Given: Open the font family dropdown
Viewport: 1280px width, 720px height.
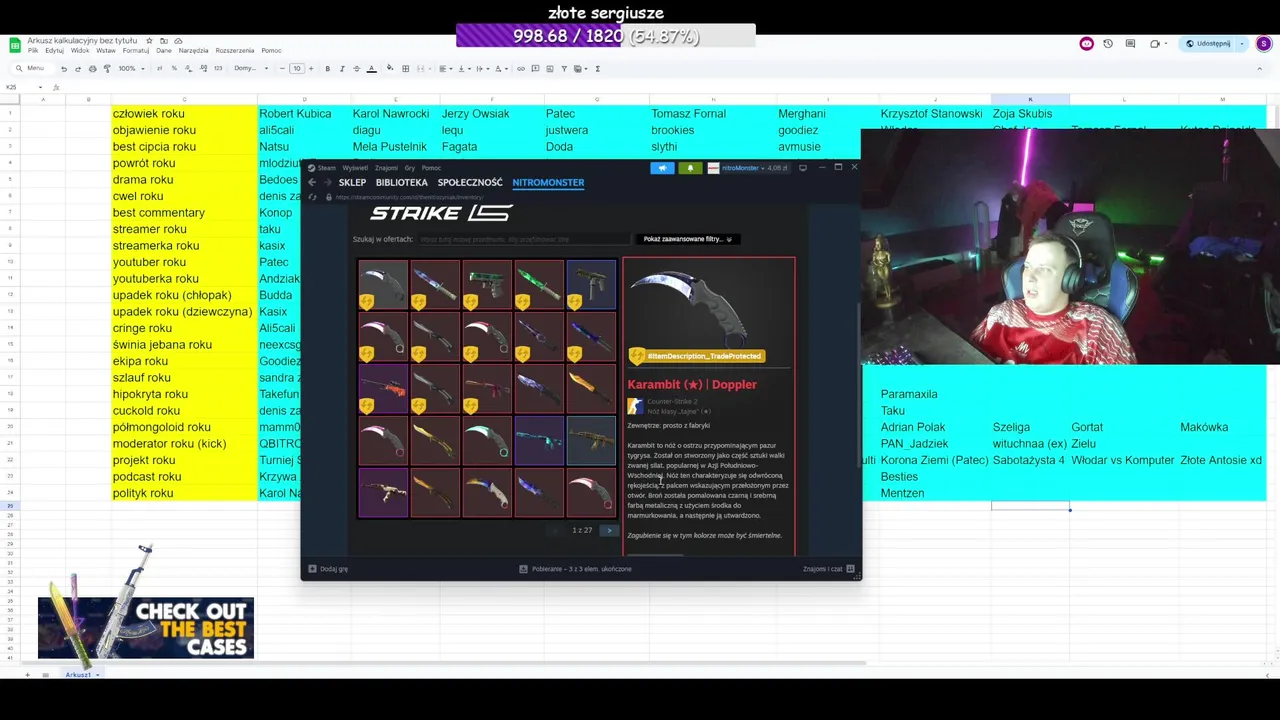Looking at the screenshot, I should pyautogui.click(x=251, y=68).
